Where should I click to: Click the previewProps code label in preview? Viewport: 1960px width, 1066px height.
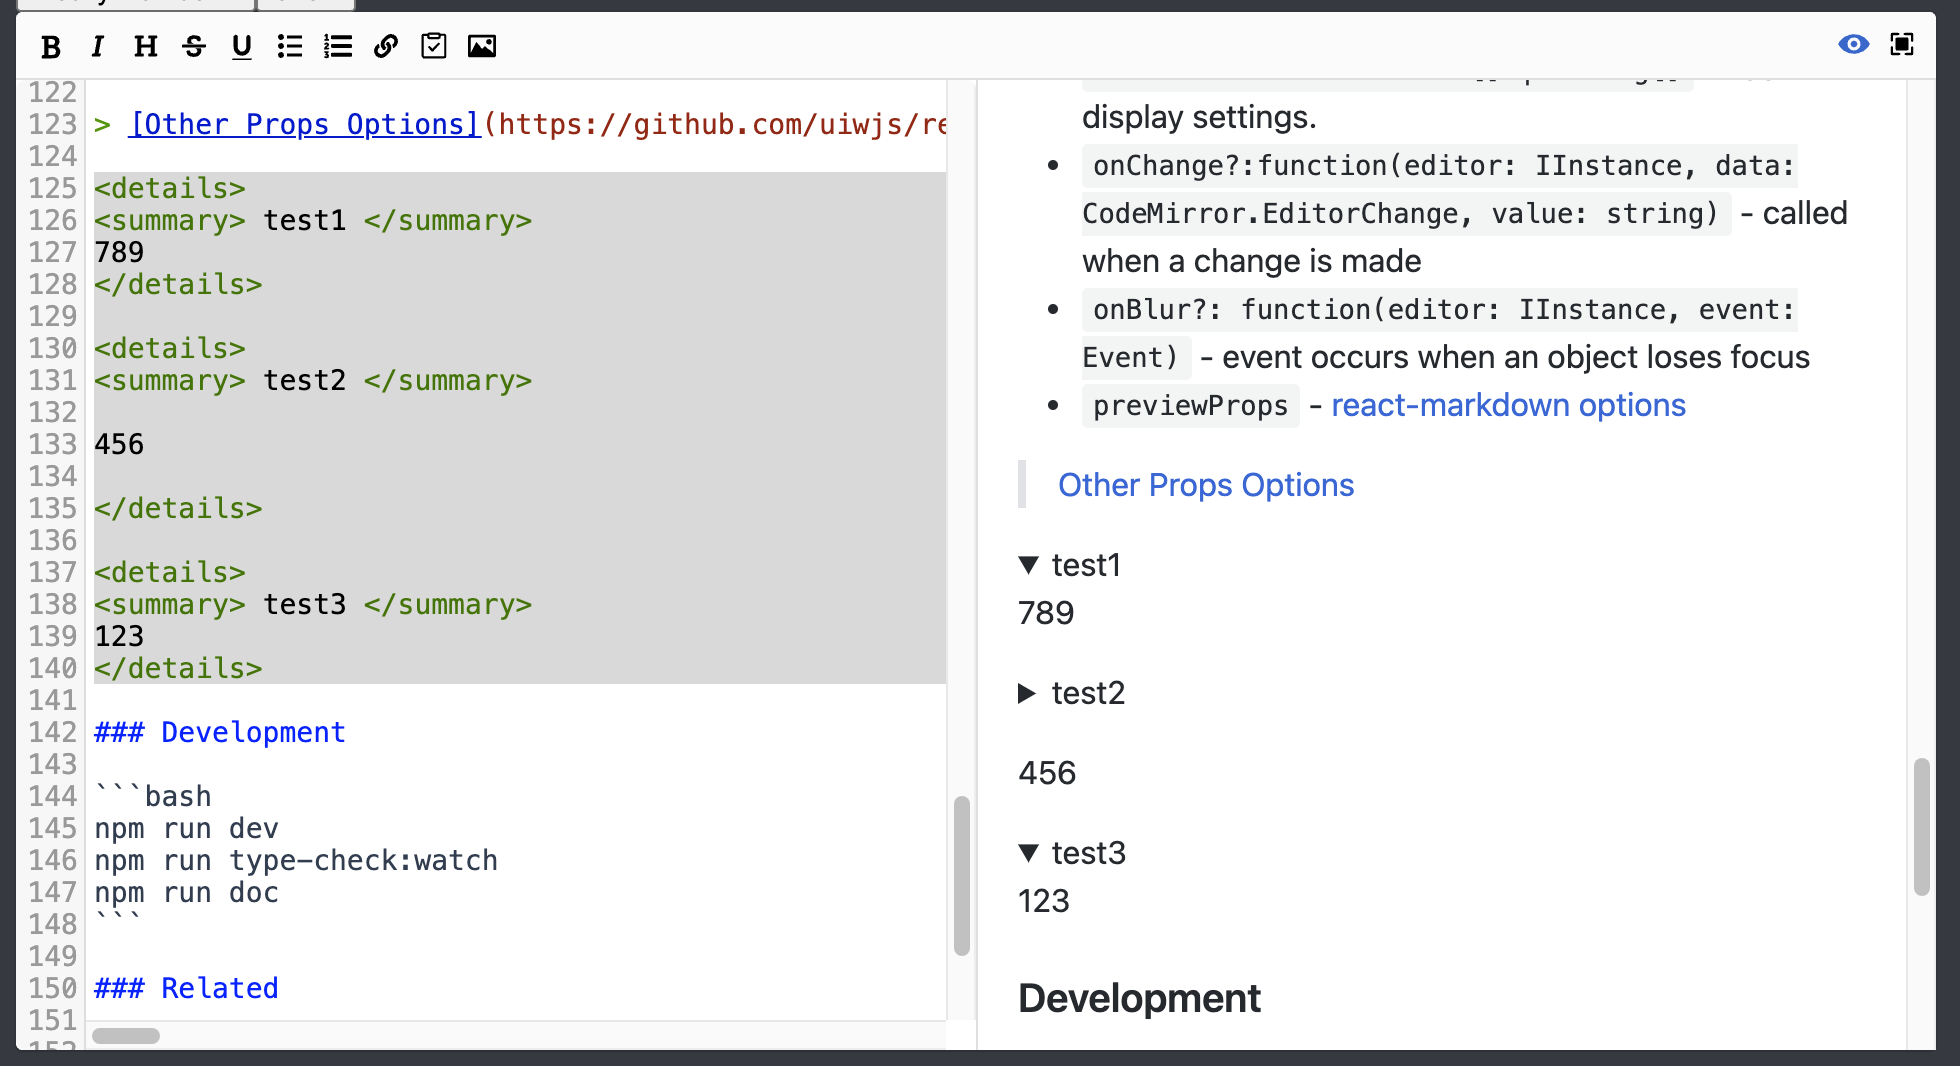(1190, 406)
